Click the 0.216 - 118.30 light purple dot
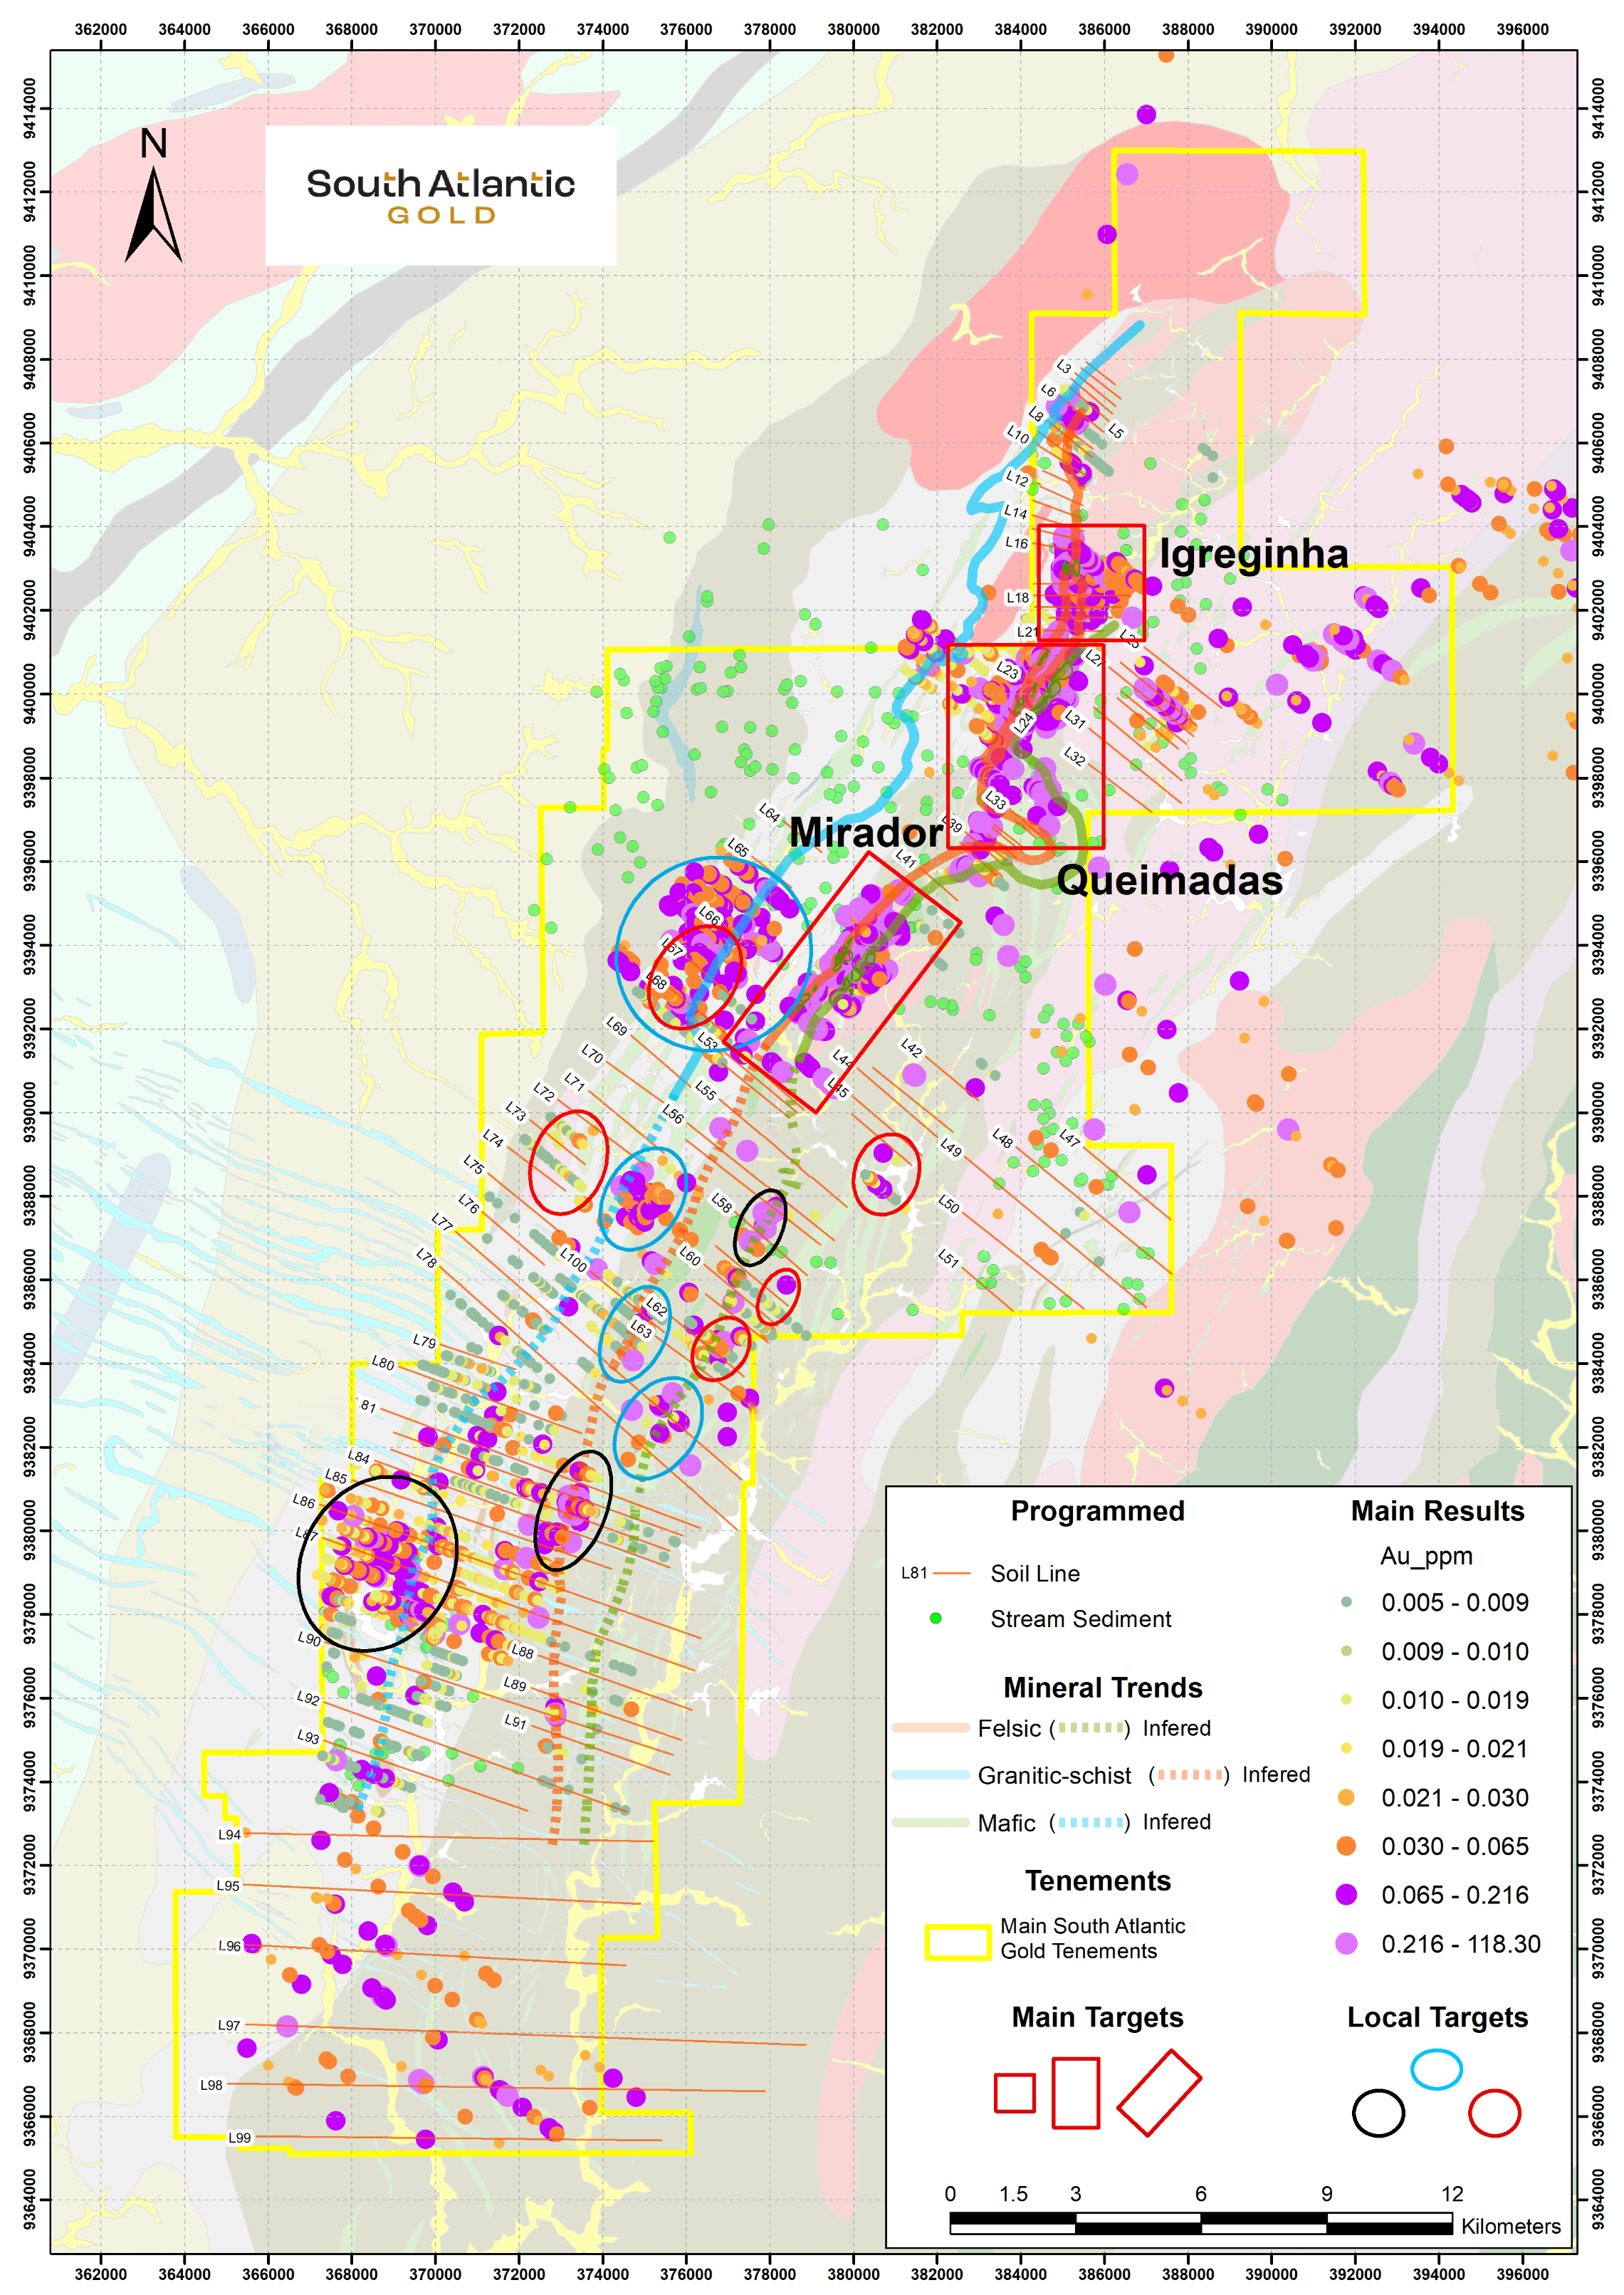The height and width of the screenshot is (2295, 1624). click(1346, 1943)
